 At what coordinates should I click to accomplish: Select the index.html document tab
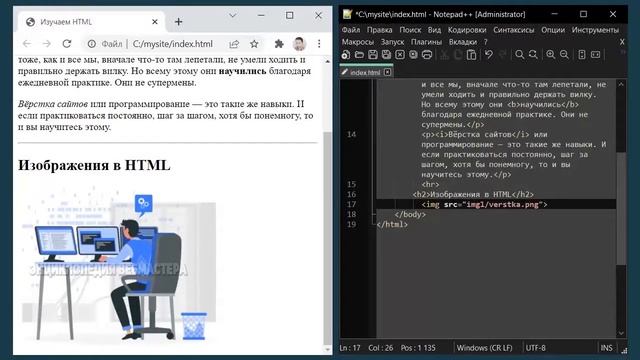pos(365,72)
